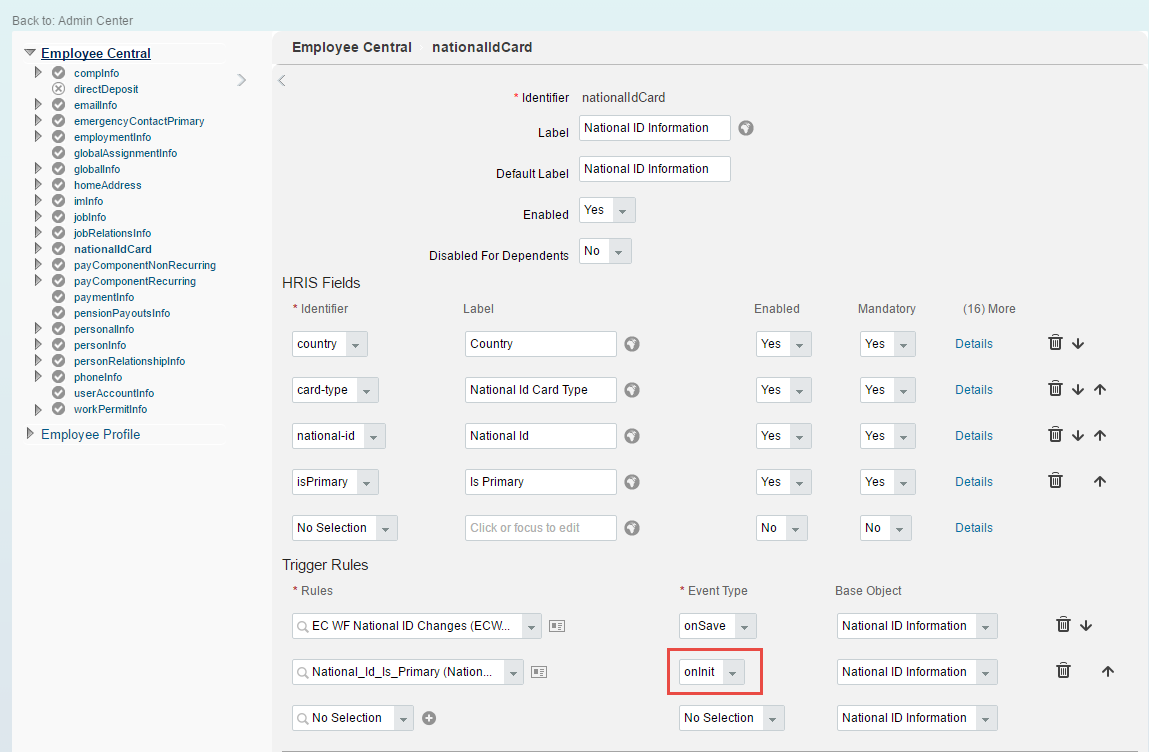Delete the national-id HRIS field row

[x=1055, y=434]
